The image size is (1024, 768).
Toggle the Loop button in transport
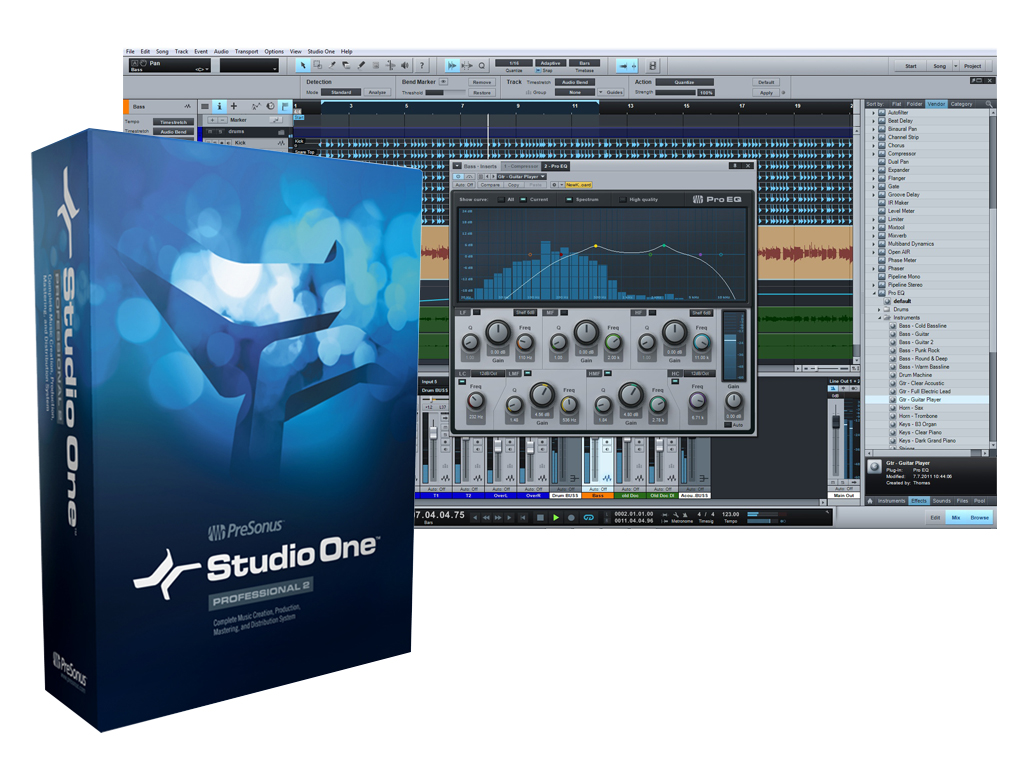click(589, 517)
